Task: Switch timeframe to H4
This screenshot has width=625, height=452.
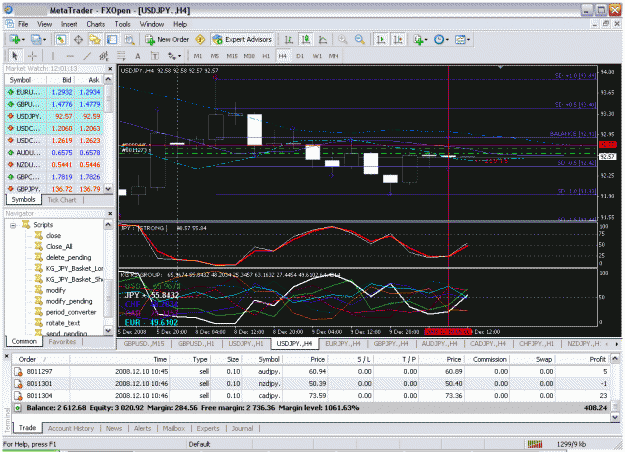Action: pyautogui.click(x=283, y=56)
